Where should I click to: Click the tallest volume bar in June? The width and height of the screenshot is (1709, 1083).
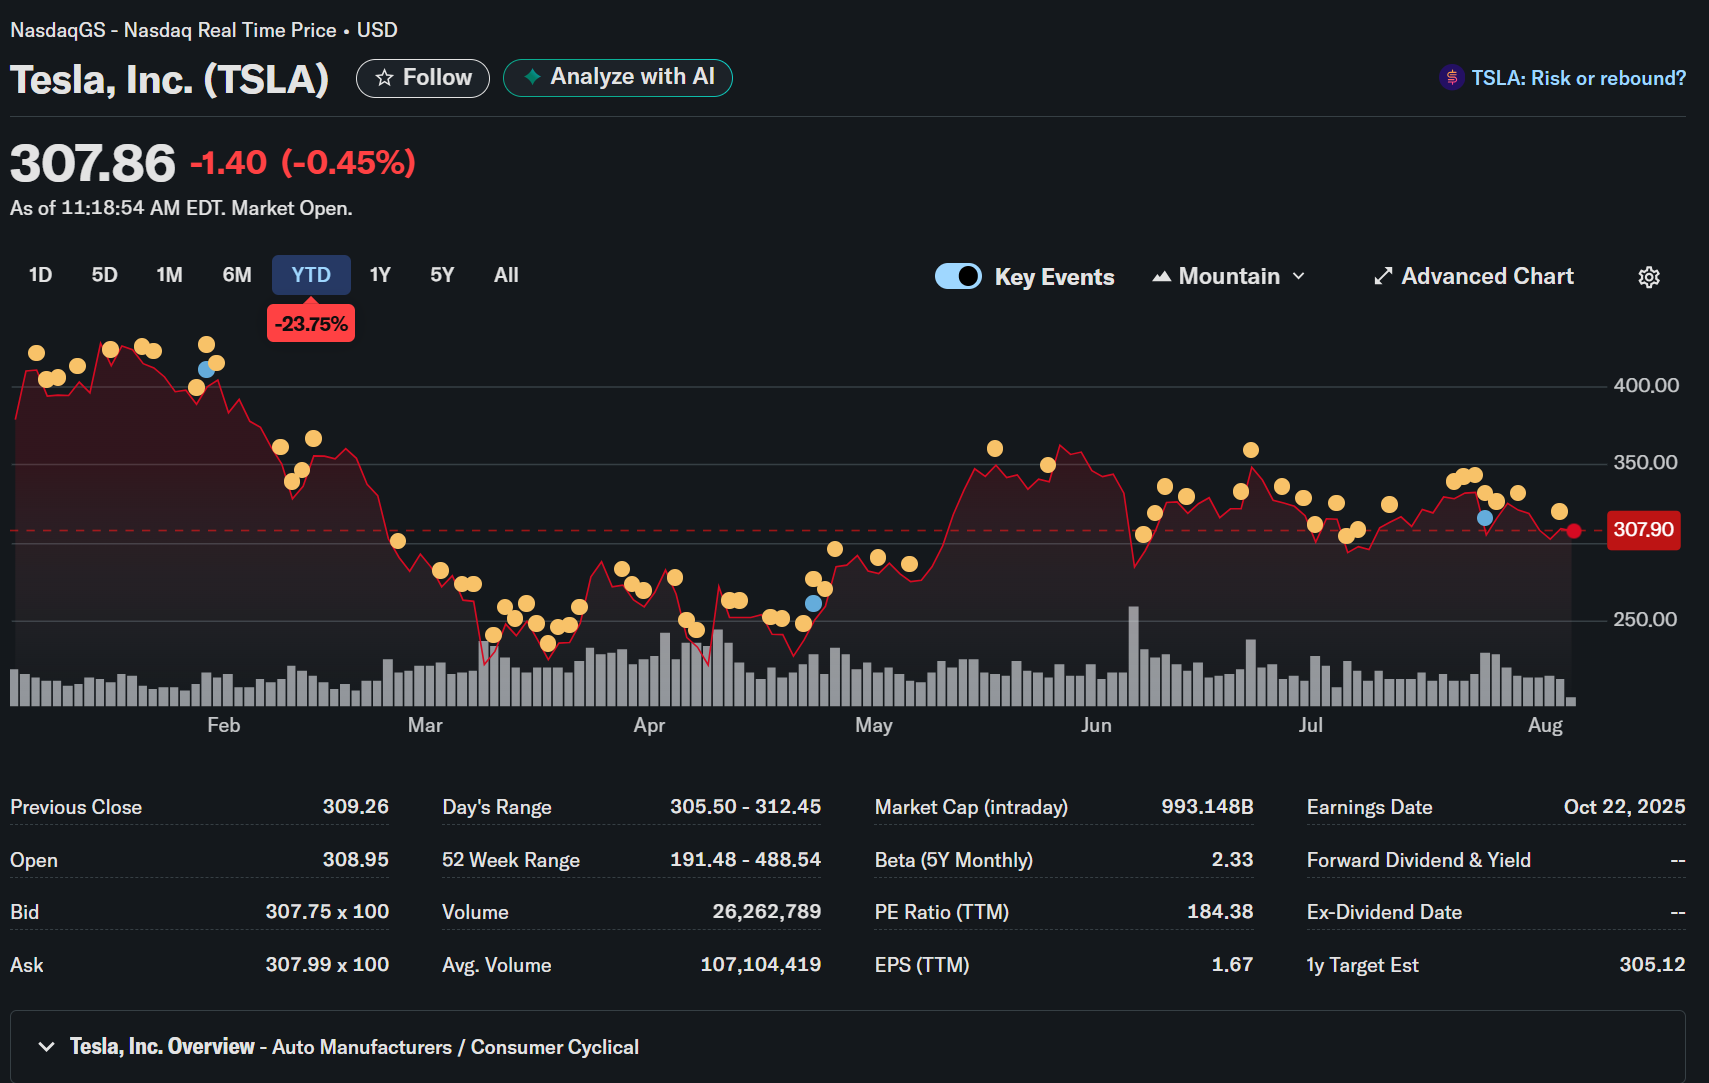point(1134,656)
